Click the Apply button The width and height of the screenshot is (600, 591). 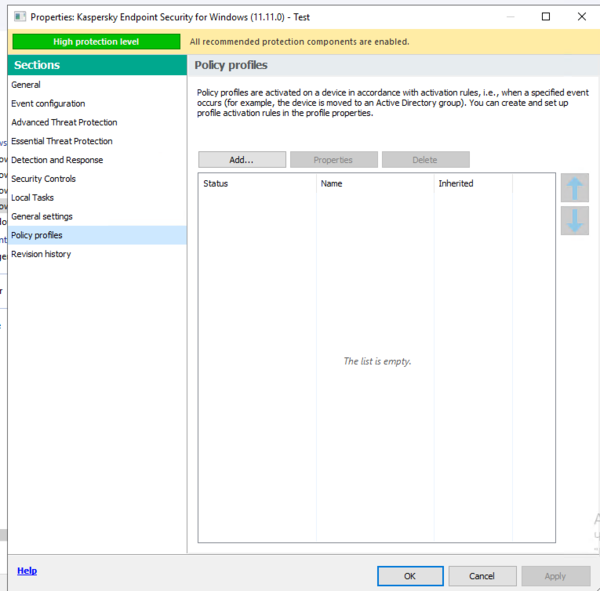click(x=556, y=576)
